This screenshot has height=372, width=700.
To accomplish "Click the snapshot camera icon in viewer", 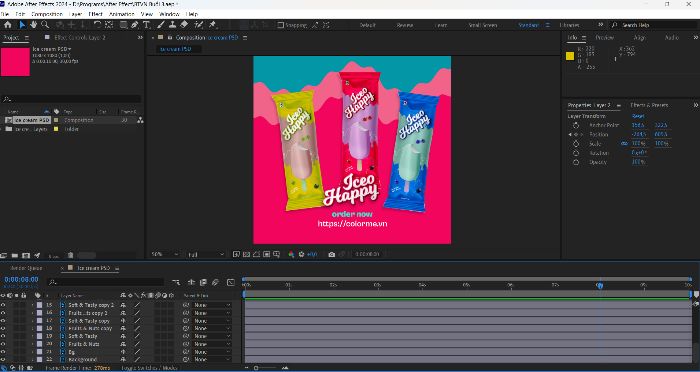I will [x=332, y=255].
